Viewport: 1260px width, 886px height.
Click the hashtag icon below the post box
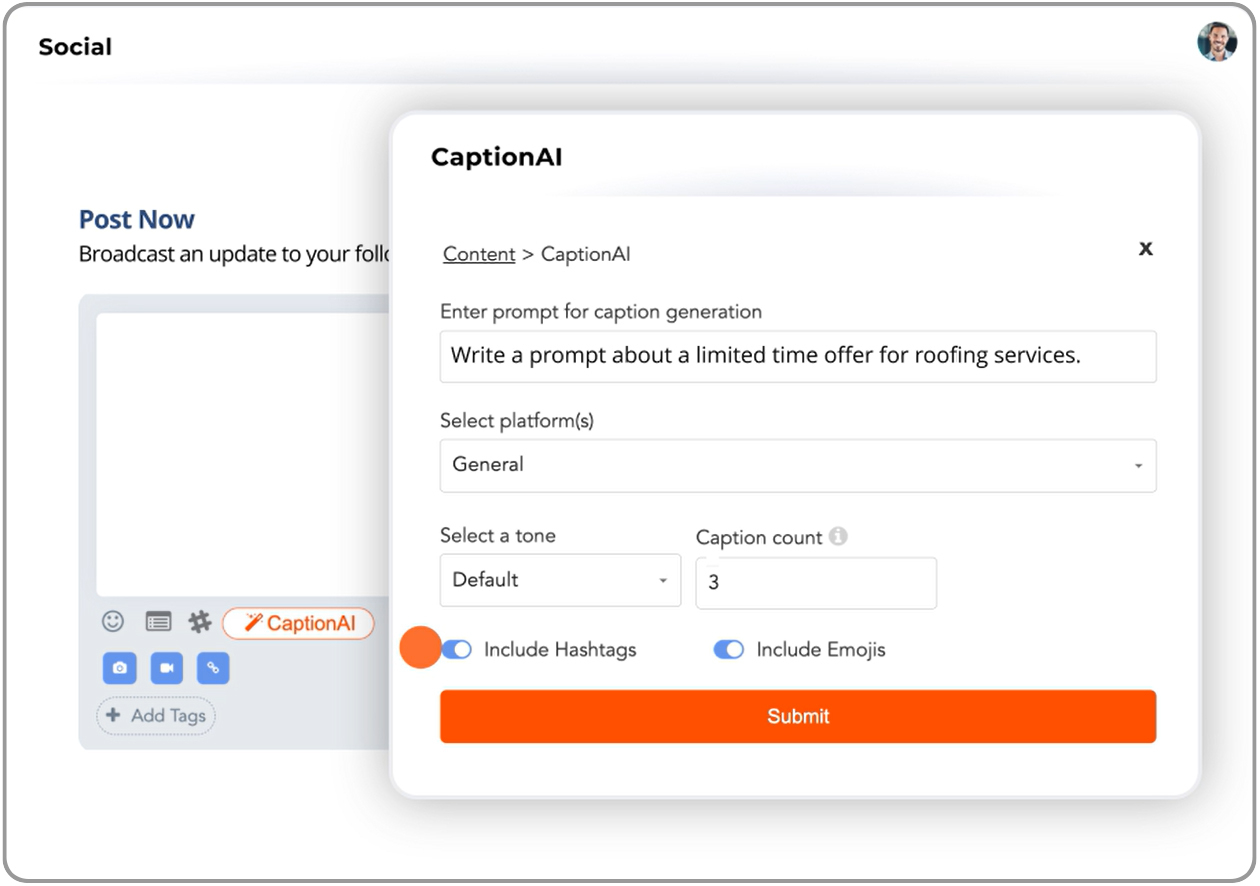200,622
